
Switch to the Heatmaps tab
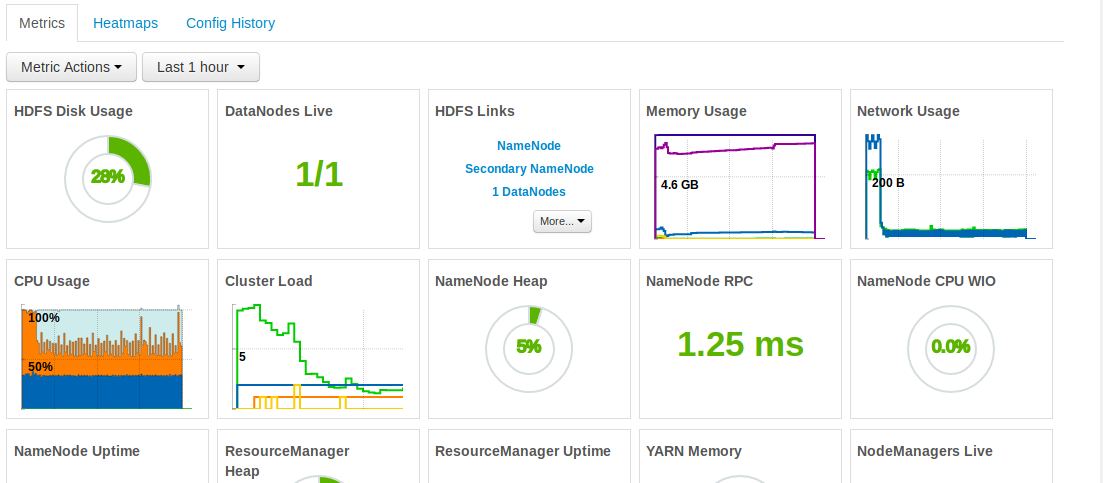pyautogui.click(x=125, y=23)
